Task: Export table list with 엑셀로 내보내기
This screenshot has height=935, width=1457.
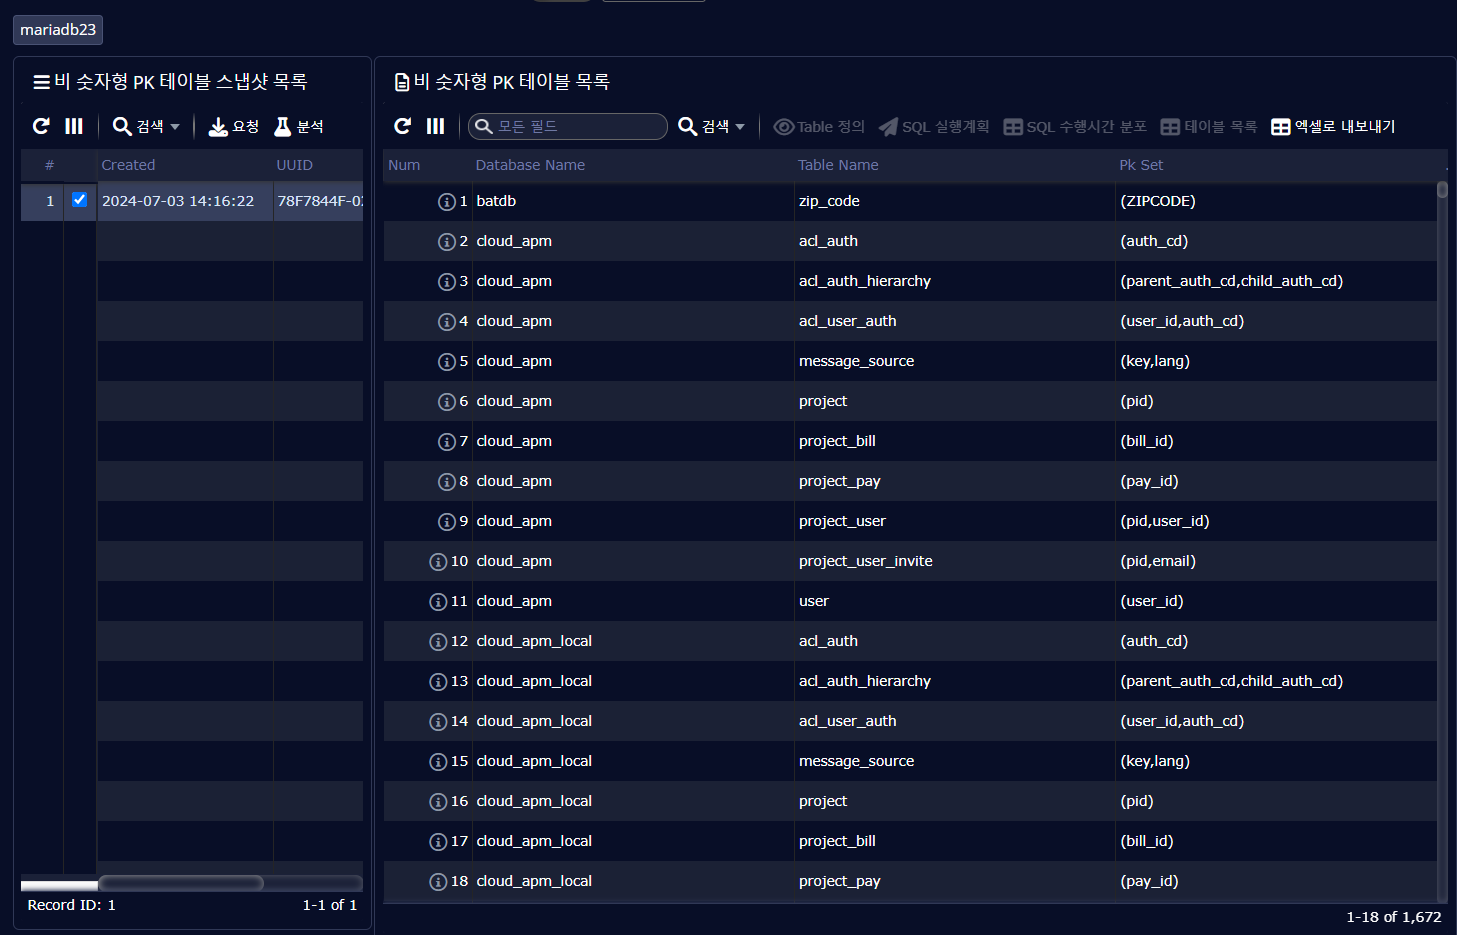Action: (1333, 126)
